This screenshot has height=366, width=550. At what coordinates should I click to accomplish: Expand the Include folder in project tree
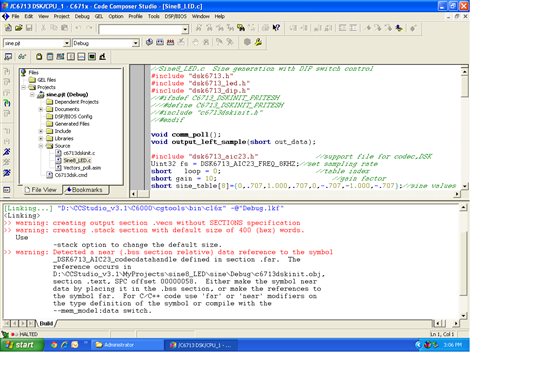click(41, 131)
